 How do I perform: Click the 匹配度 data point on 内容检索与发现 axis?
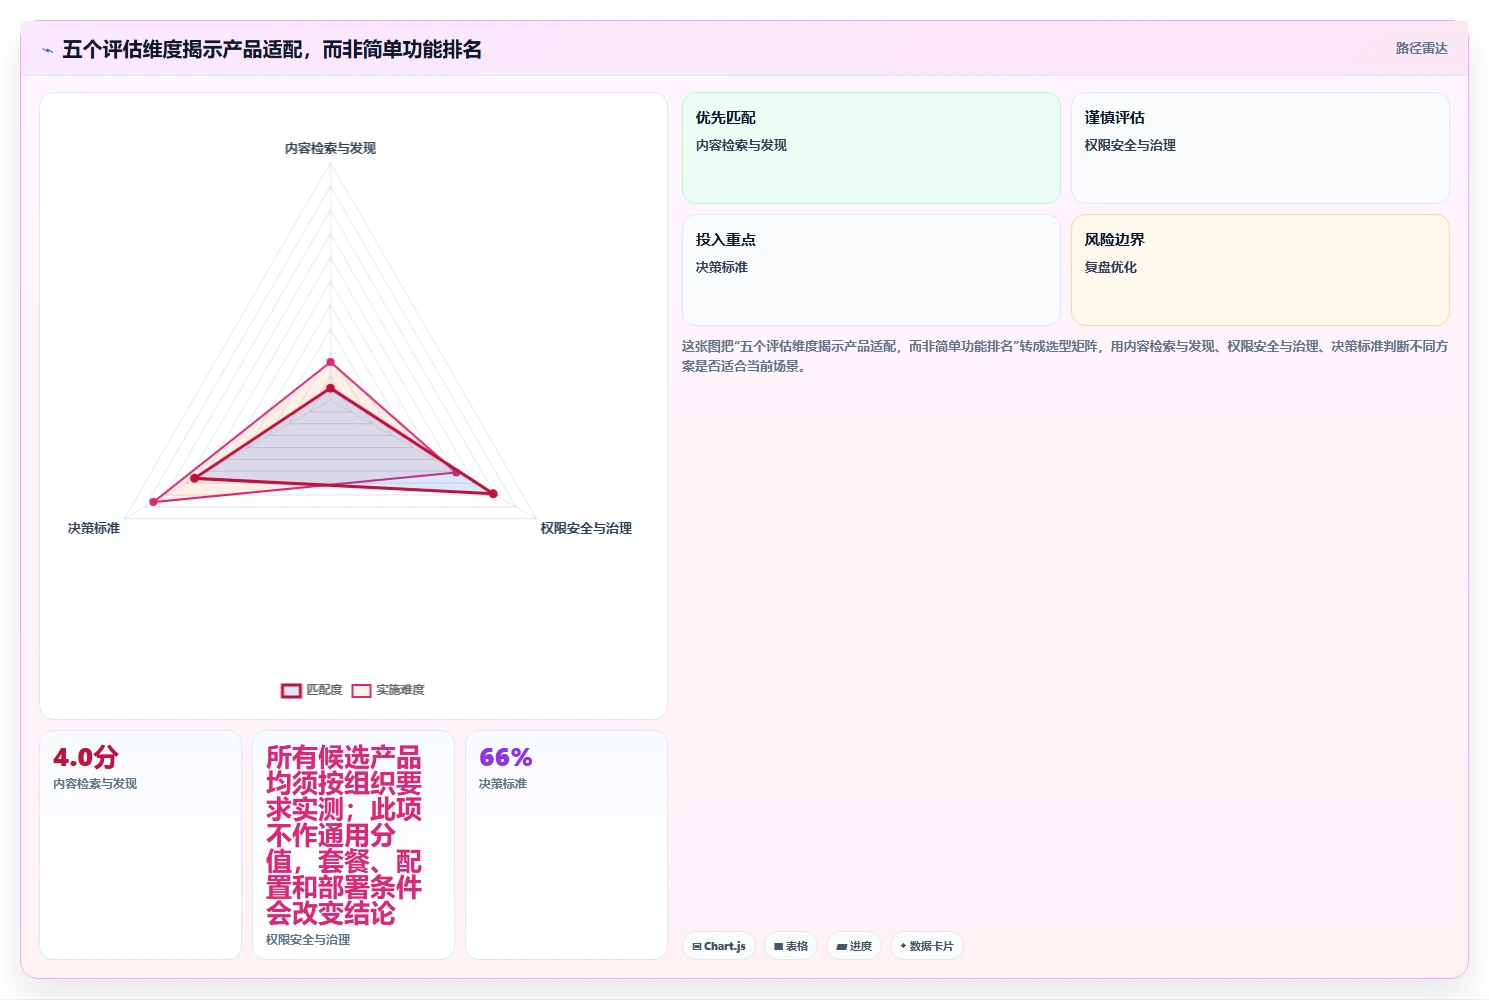[330, 388]
